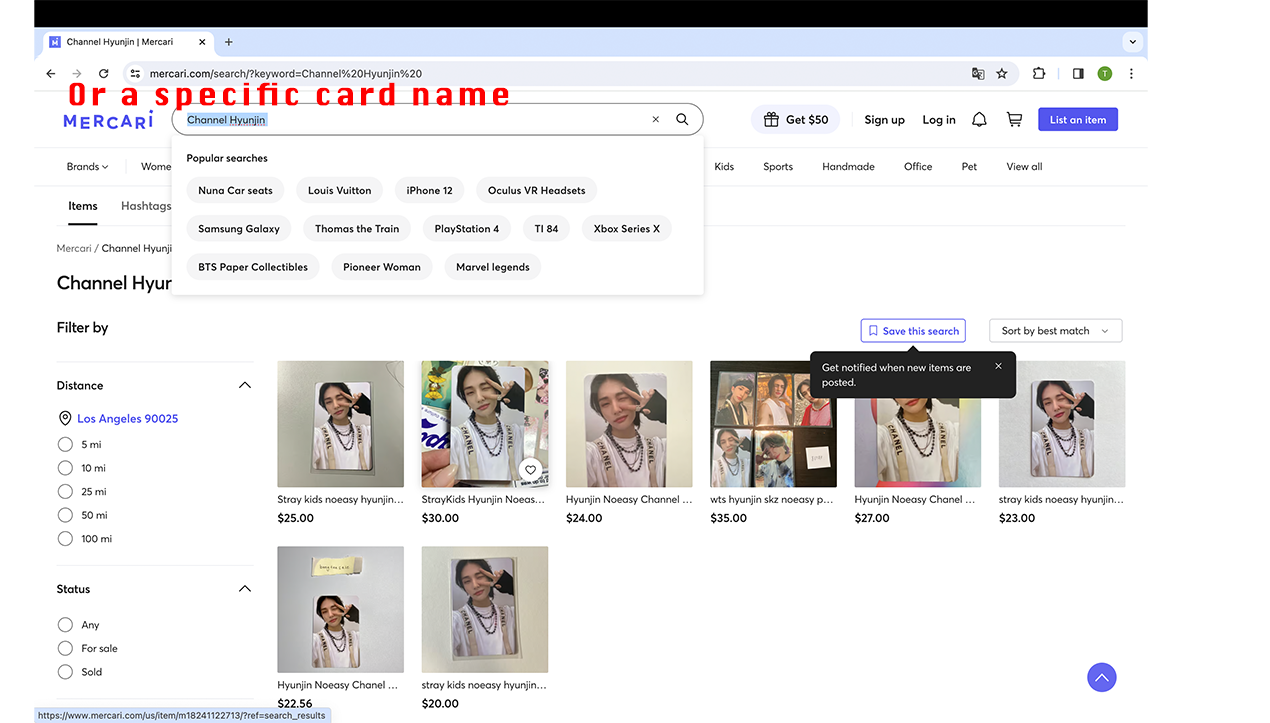
Task: Open the $35.00 wts hyunjin skz listing photo
Action: (773, 424)
